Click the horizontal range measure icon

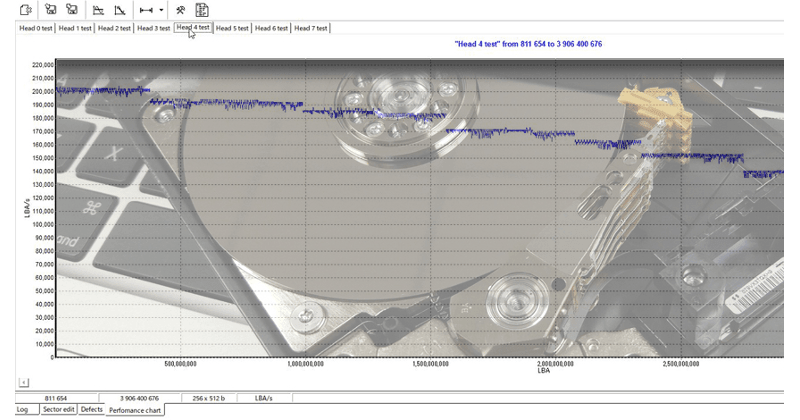pyautogui.click(x=146, y=10)
